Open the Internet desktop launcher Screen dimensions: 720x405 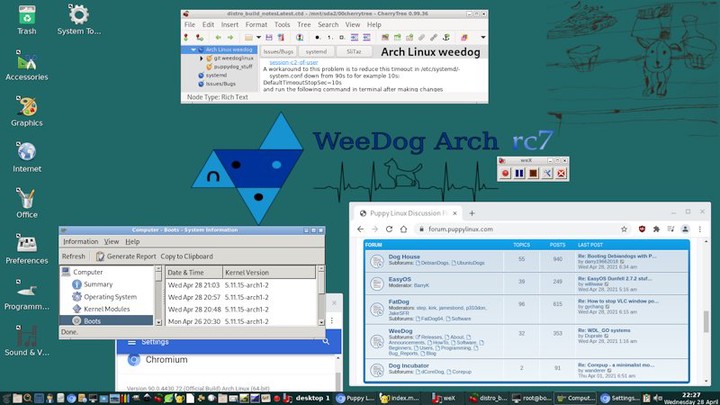tap(27, 158)
